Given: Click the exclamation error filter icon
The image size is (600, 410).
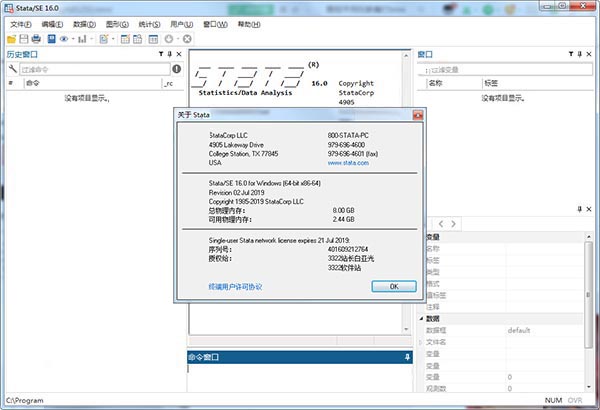Looking at the screenshot, I should click(177, 69).
